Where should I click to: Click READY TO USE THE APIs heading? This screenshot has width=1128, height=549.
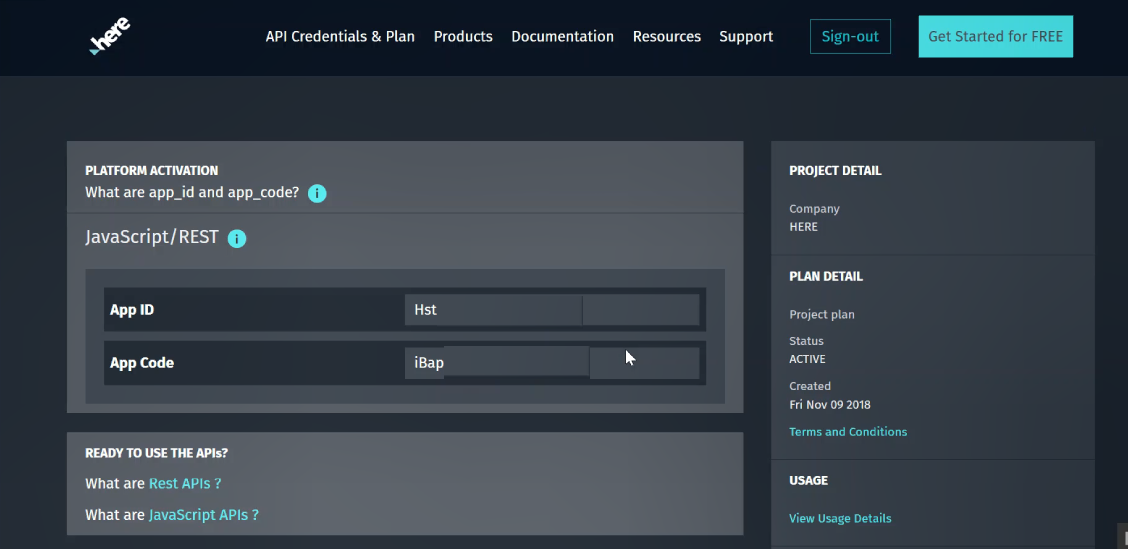click(x=157, y=453)
